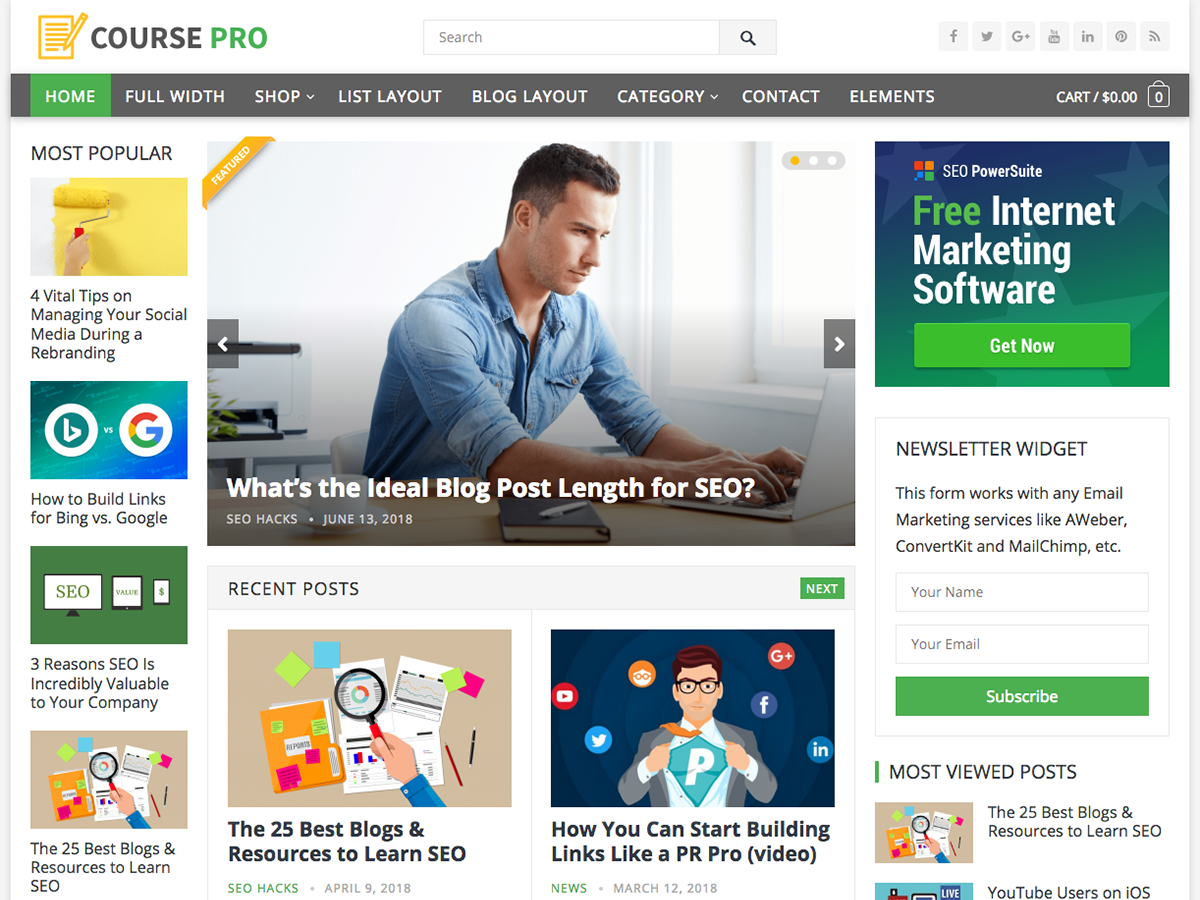Image resolution: width=1200 pixels, height=900 pixels.
Task: Open green SEO devices thumbnail
Action: pos(109,595)
